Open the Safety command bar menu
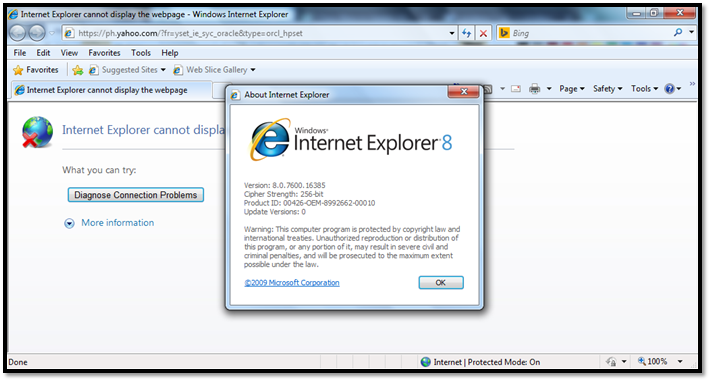The width and height of the screenshot is (711, 382). 608,89
